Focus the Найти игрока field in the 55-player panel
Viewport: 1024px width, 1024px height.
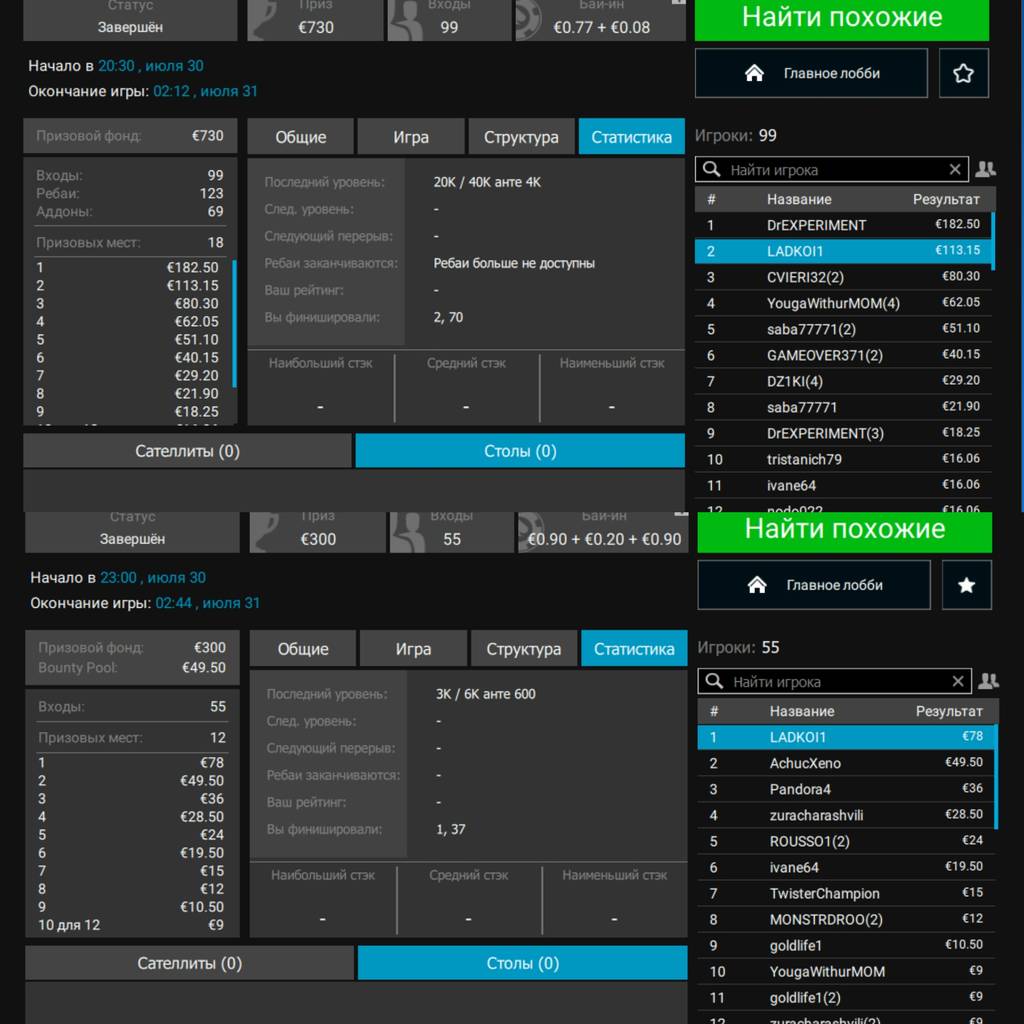pyautogui.click(x=834, y=682)
